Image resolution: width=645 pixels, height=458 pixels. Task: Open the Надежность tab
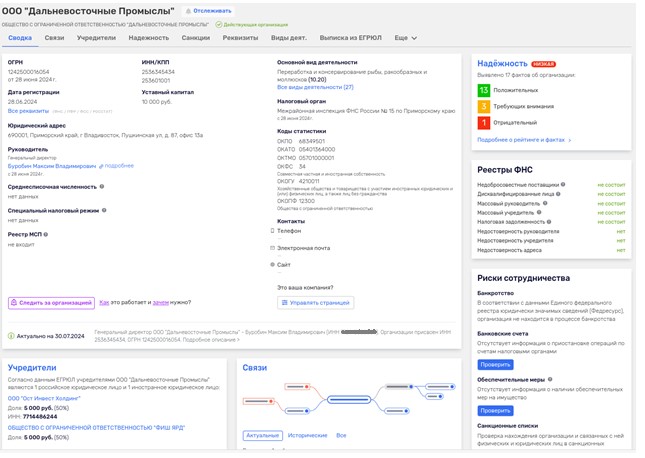148,38
